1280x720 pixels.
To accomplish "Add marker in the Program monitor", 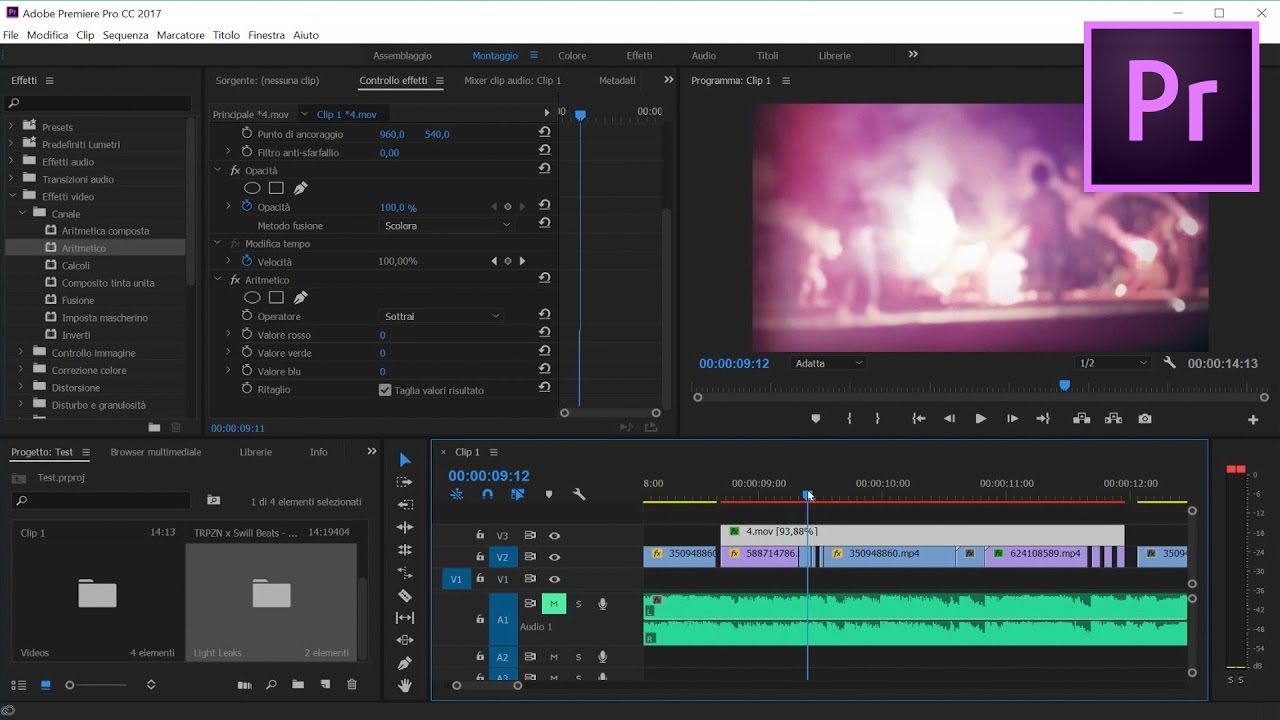I will coord(815,419).
